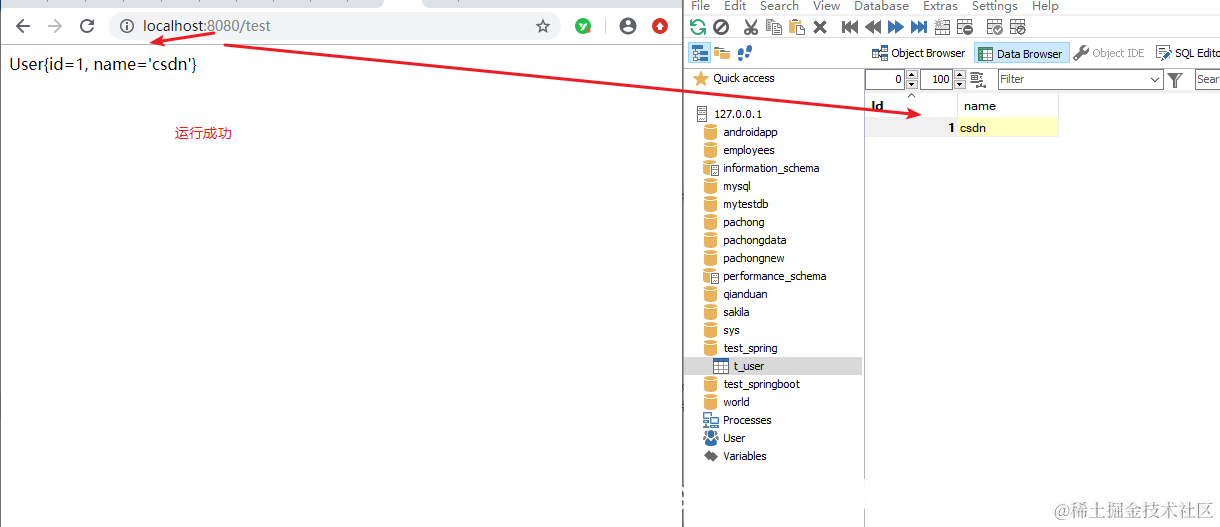Go to next record icon
Viewport: 1220px width, 527px height.
pos(896,27)
